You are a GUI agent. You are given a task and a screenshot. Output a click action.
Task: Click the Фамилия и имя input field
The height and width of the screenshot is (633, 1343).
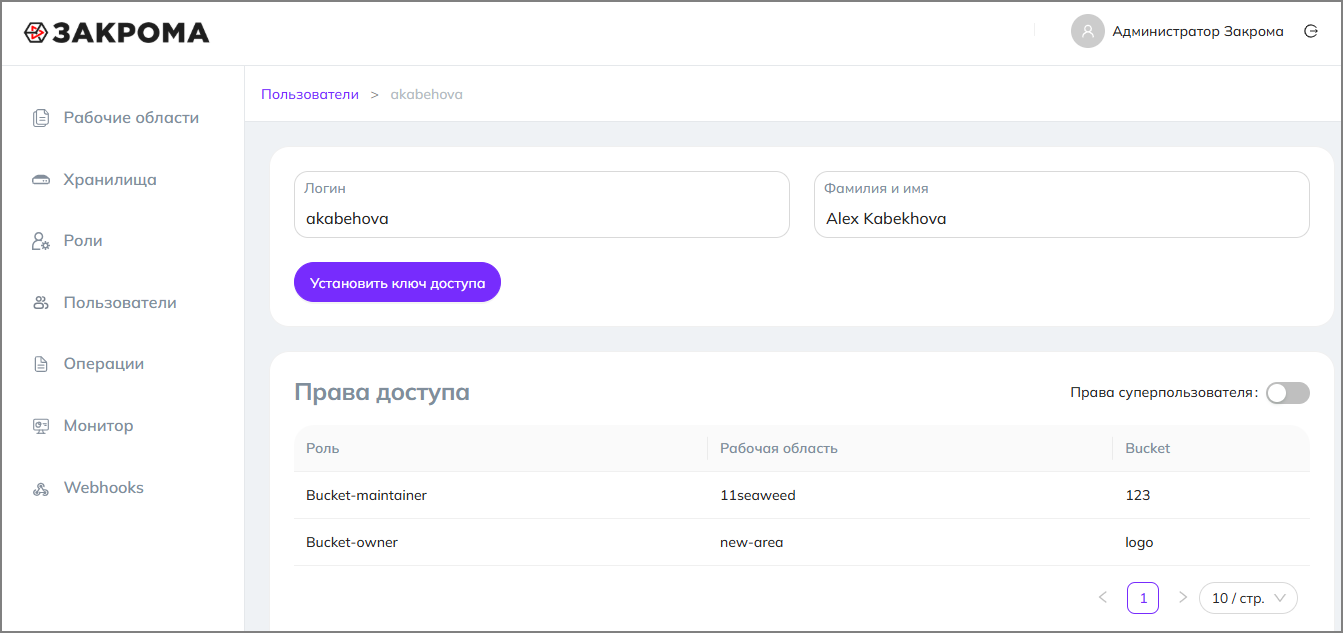pos(1061,218)
